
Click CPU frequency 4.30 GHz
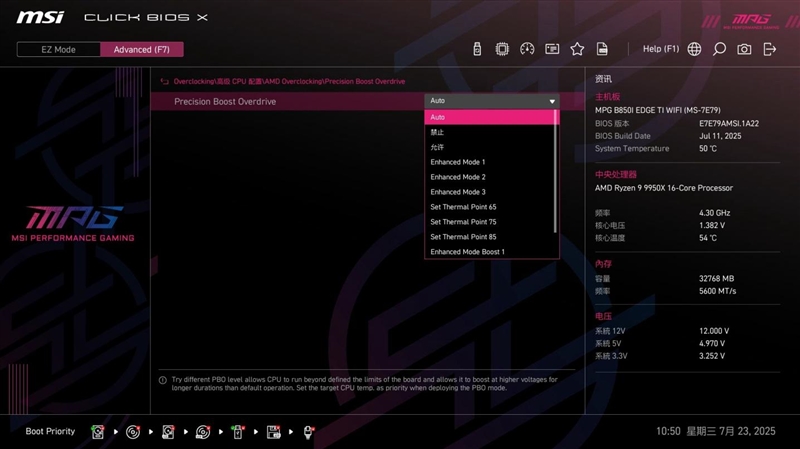click(x=714, y=213)
